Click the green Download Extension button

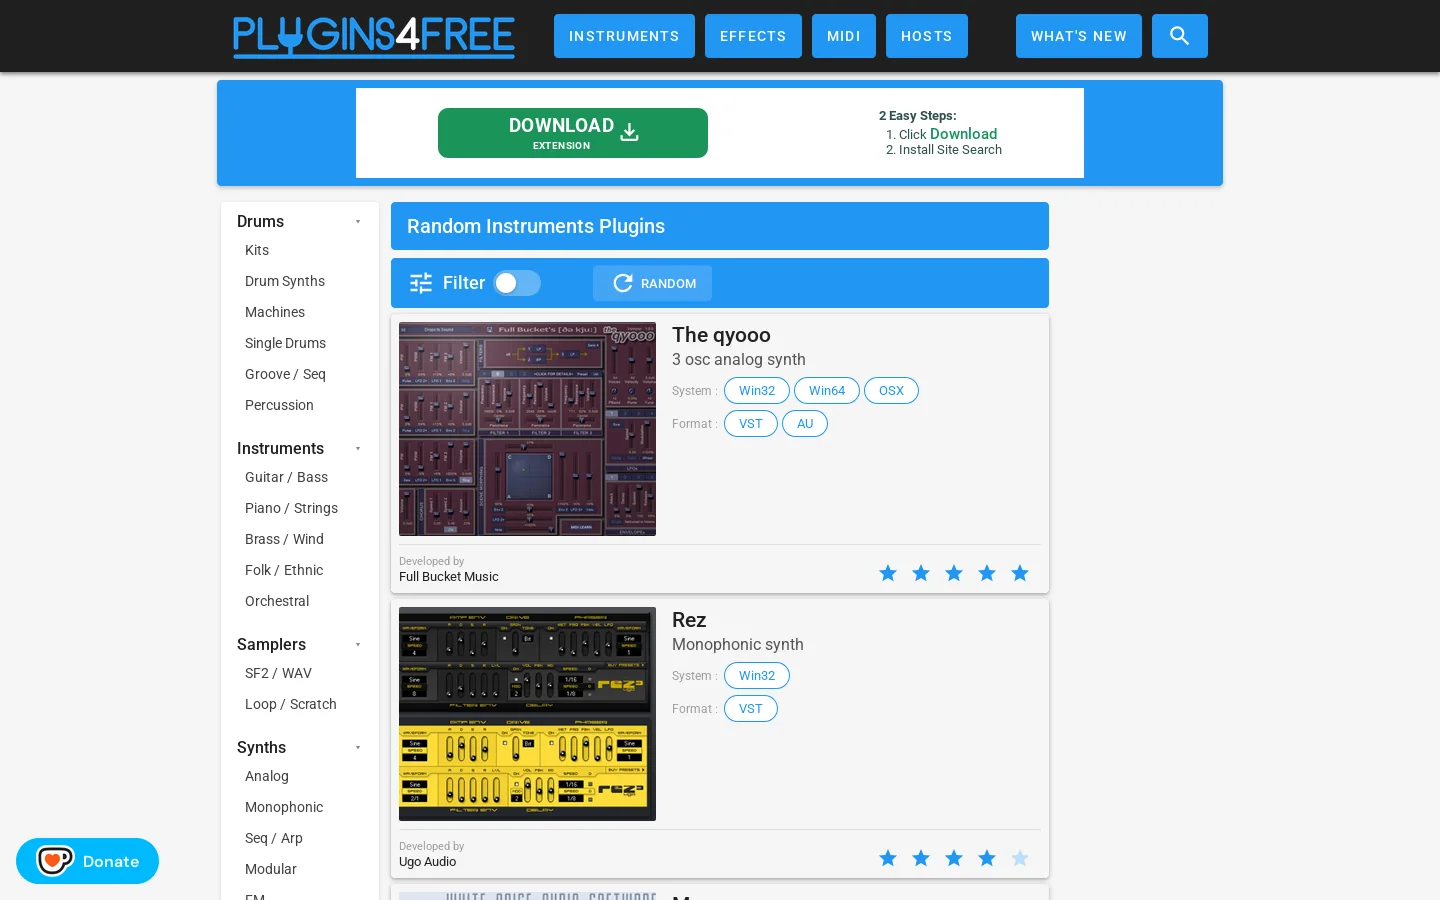point(573,133)
